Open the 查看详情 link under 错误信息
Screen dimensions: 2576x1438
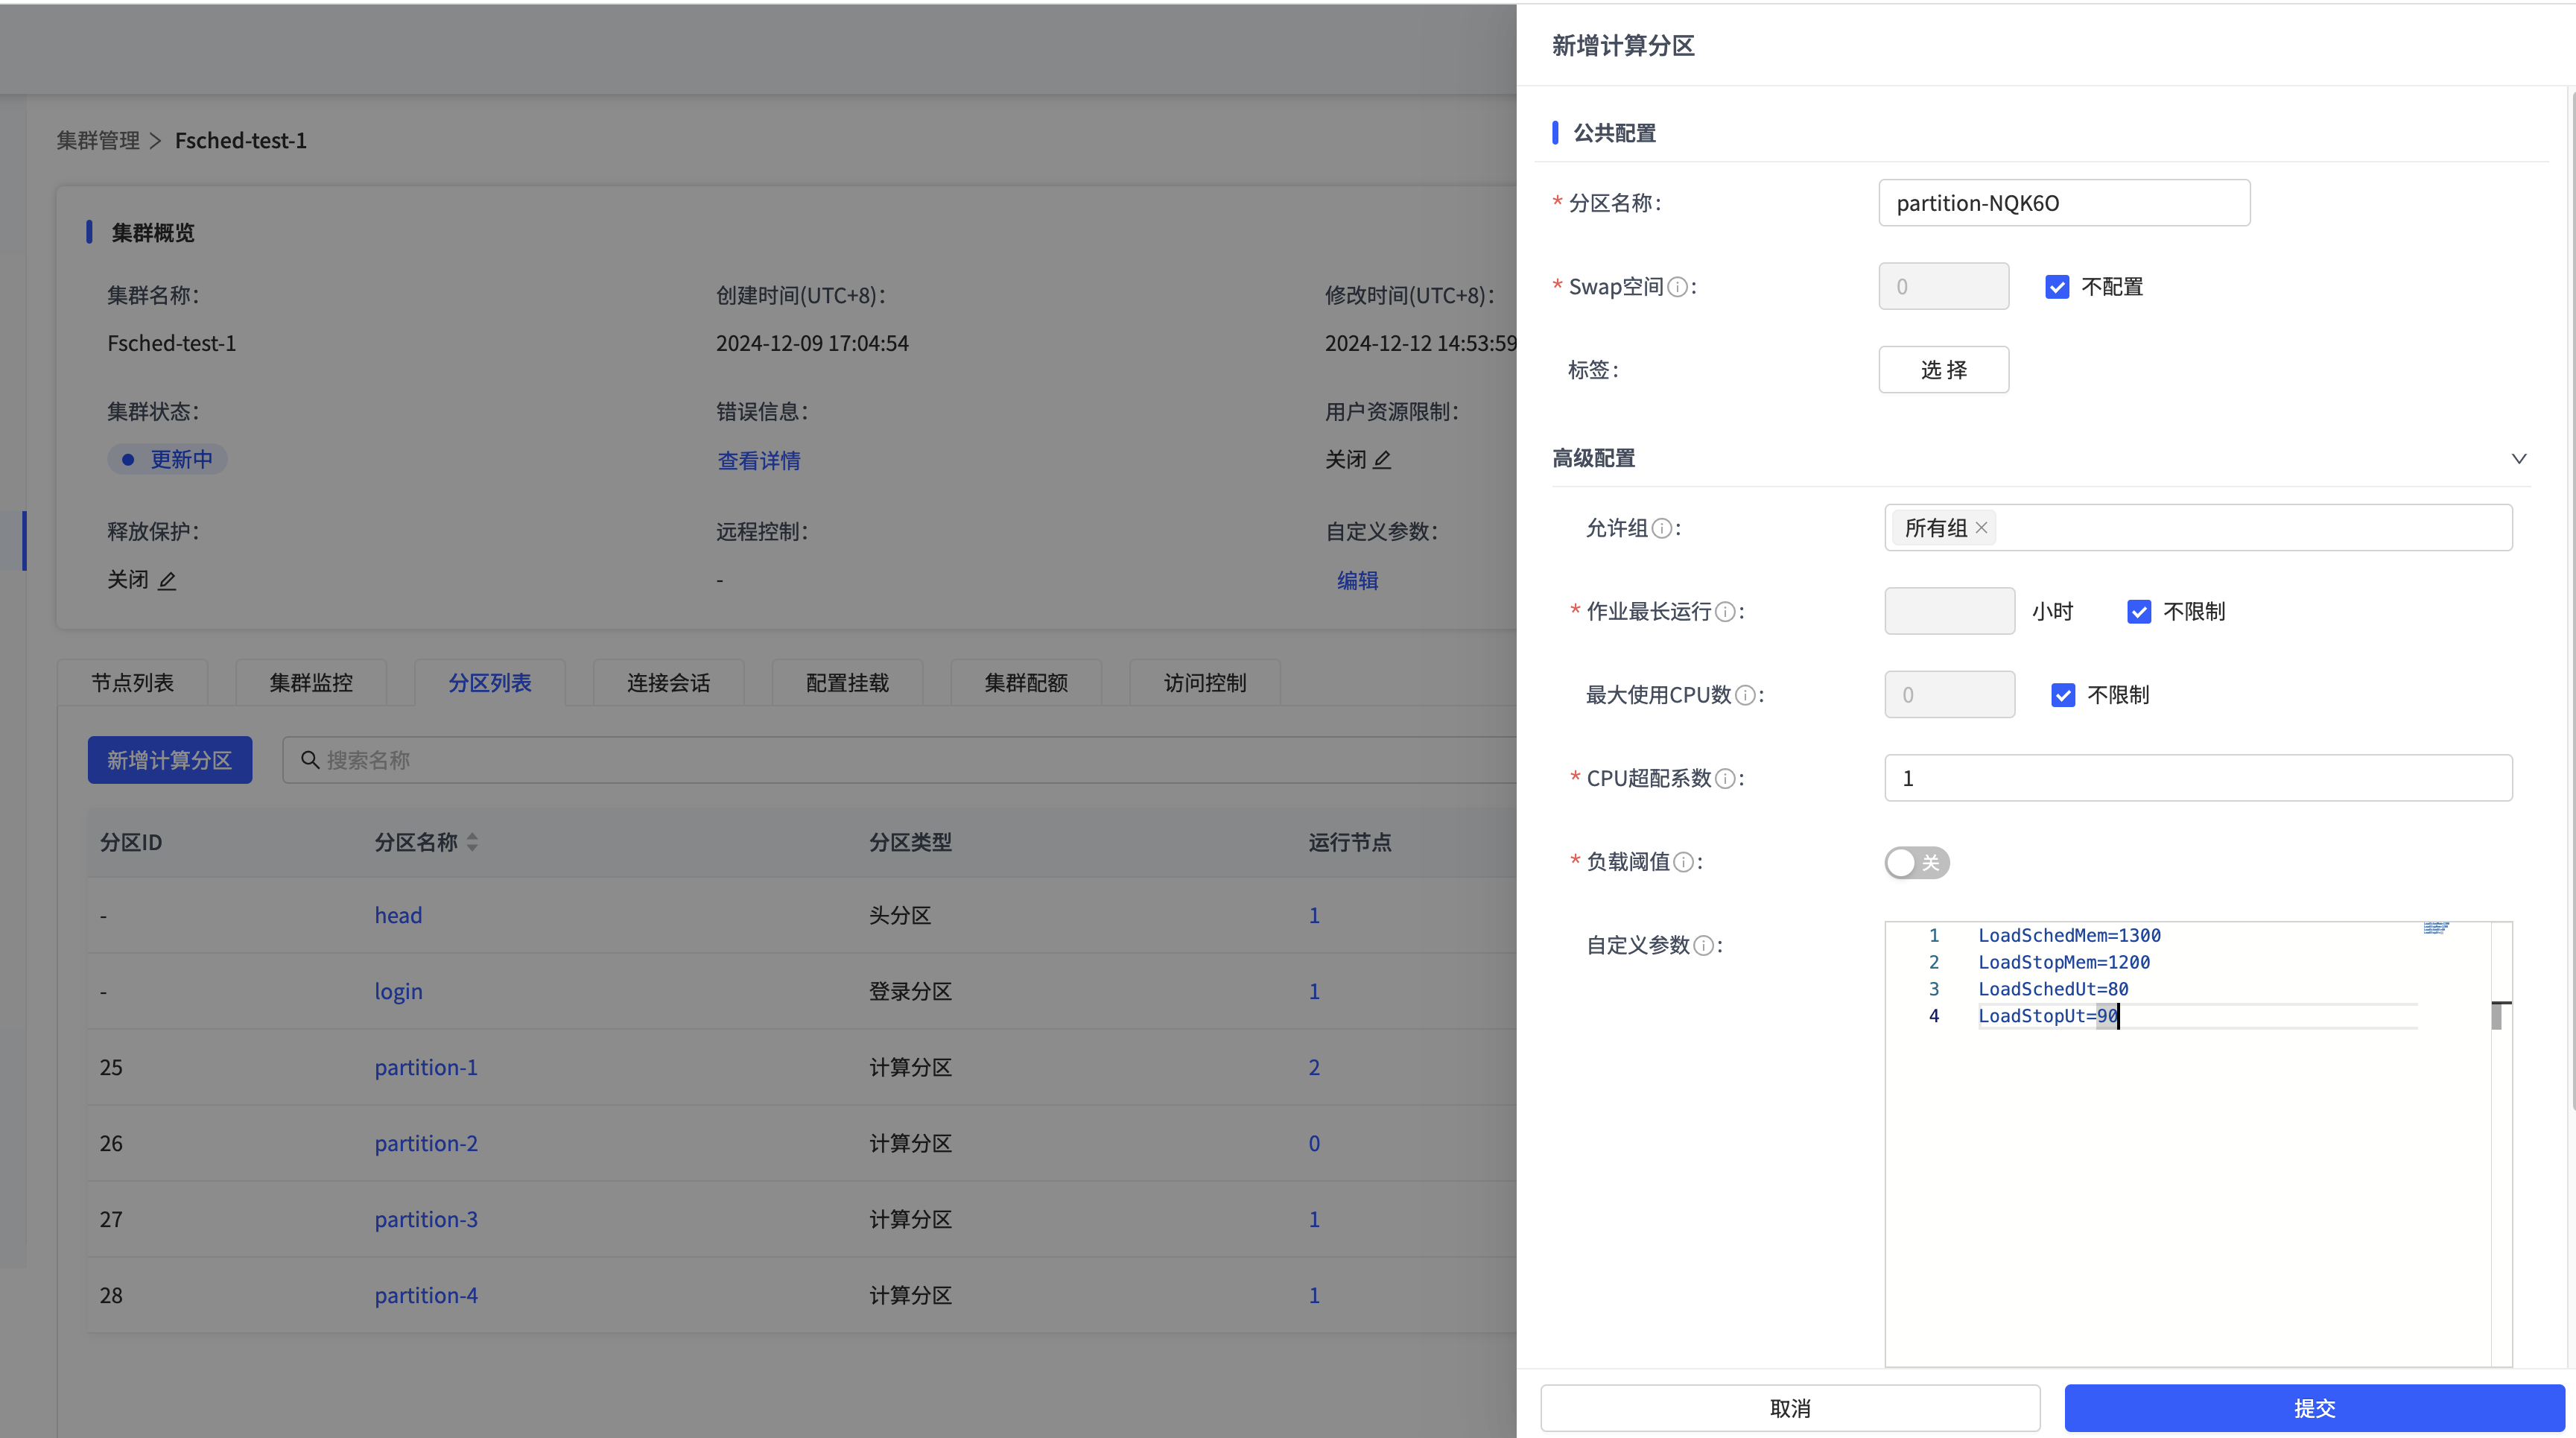(x=759, y=460)
